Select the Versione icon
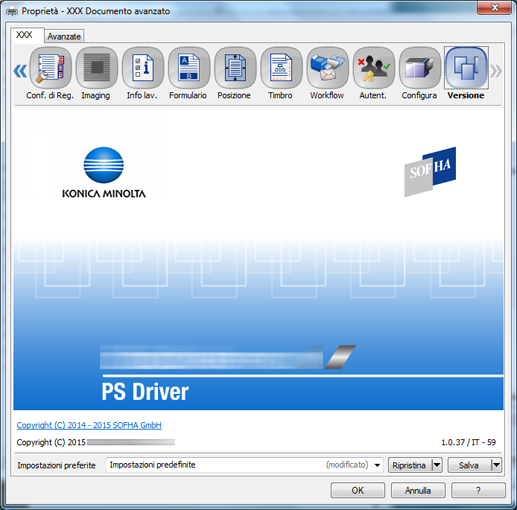The image size is (517, 510). 466,68
